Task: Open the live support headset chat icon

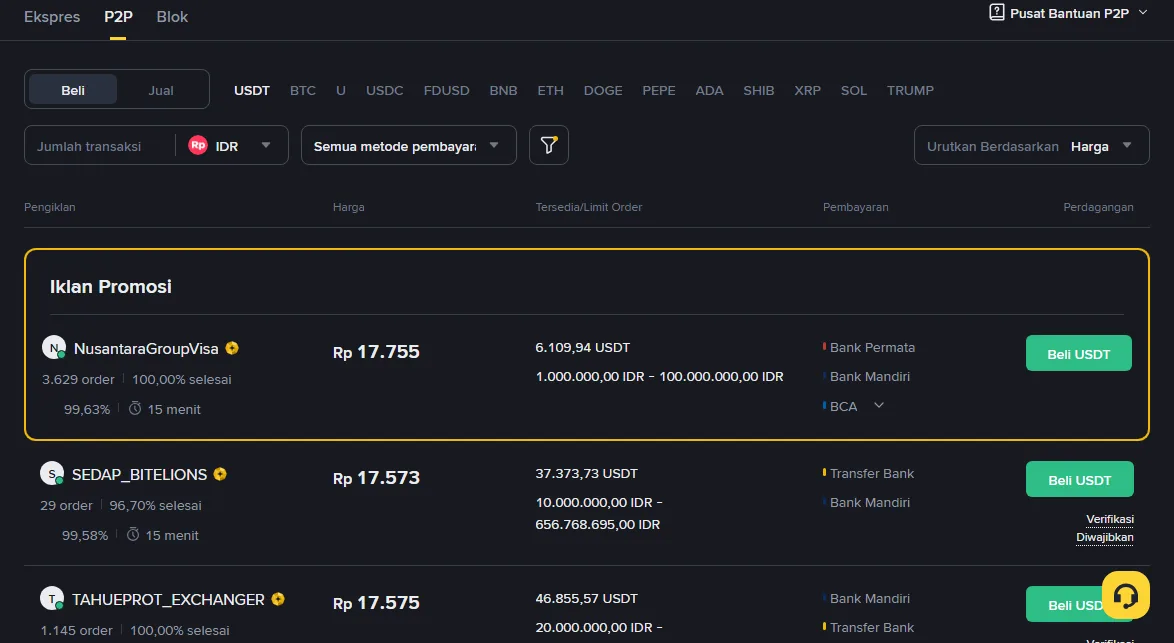Action: [x=1125, y=595]
